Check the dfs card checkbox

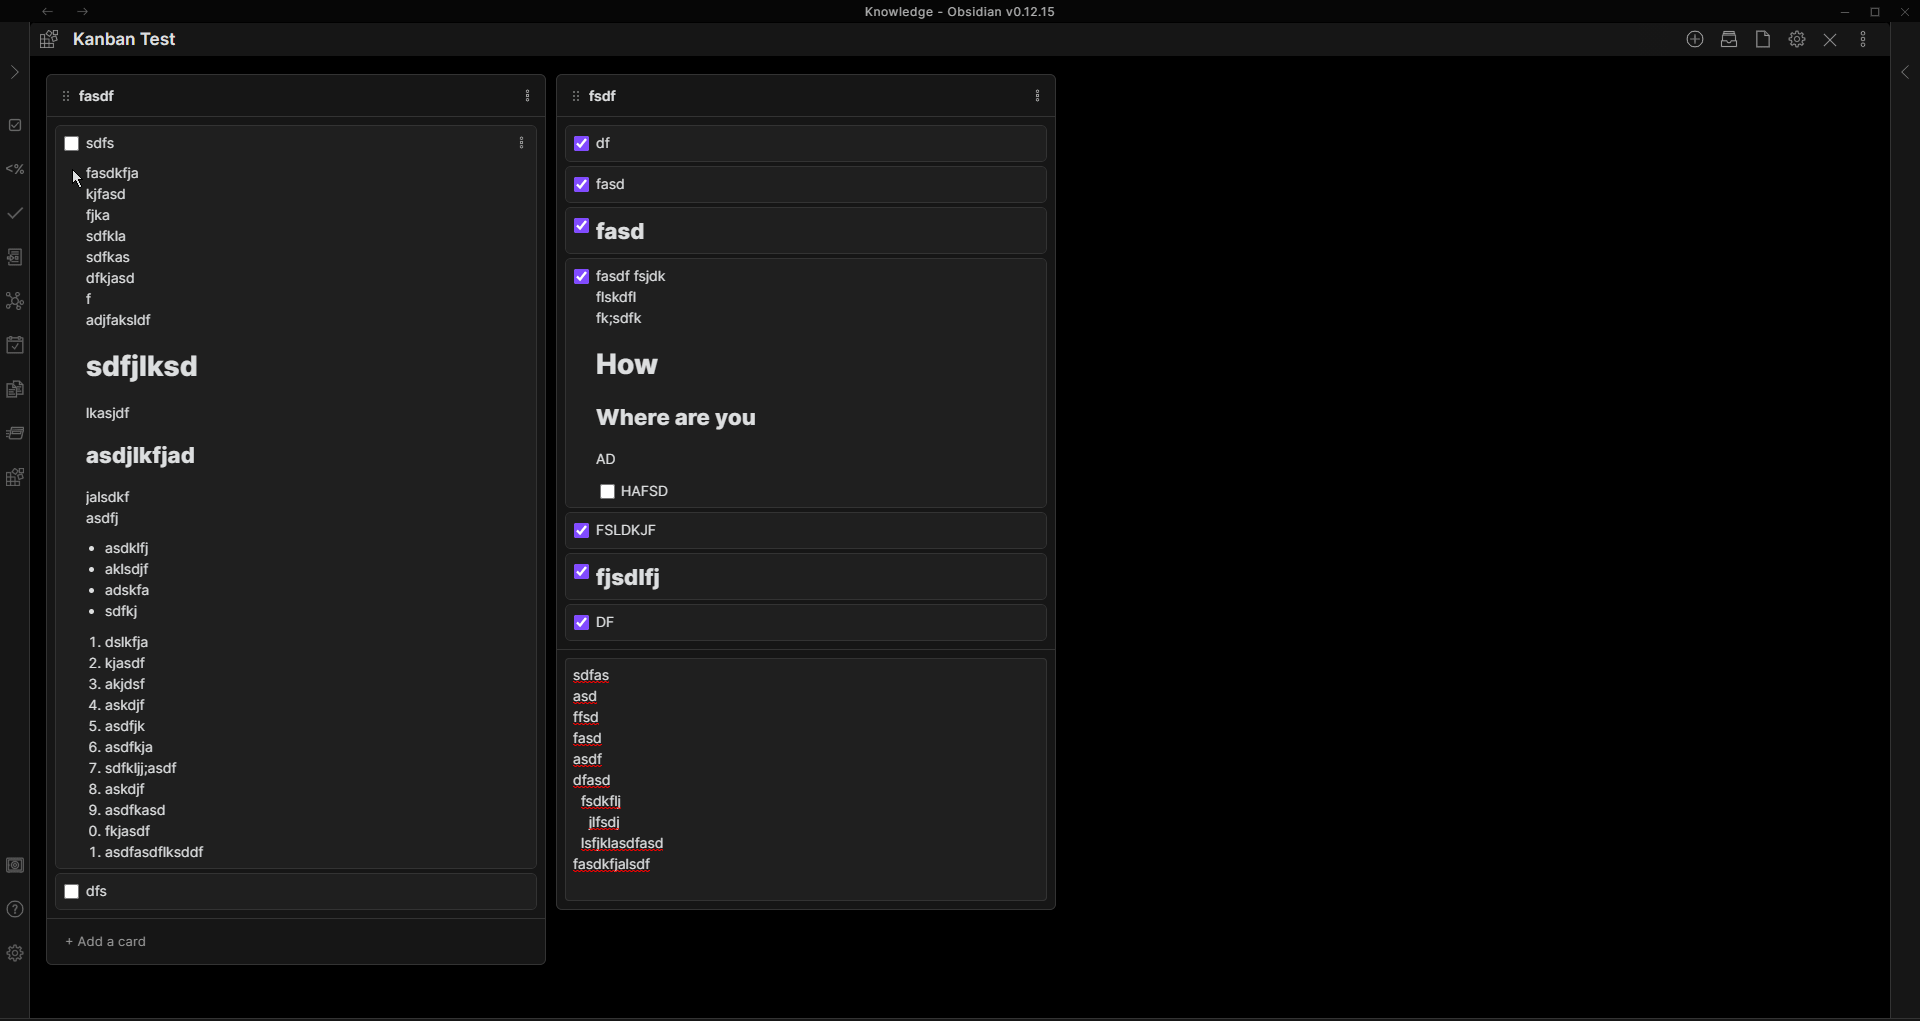point(71,891)
